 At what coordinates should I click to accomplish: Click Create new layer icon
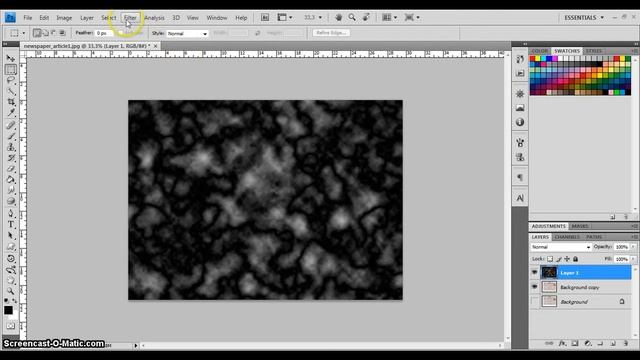click(613, 343)
